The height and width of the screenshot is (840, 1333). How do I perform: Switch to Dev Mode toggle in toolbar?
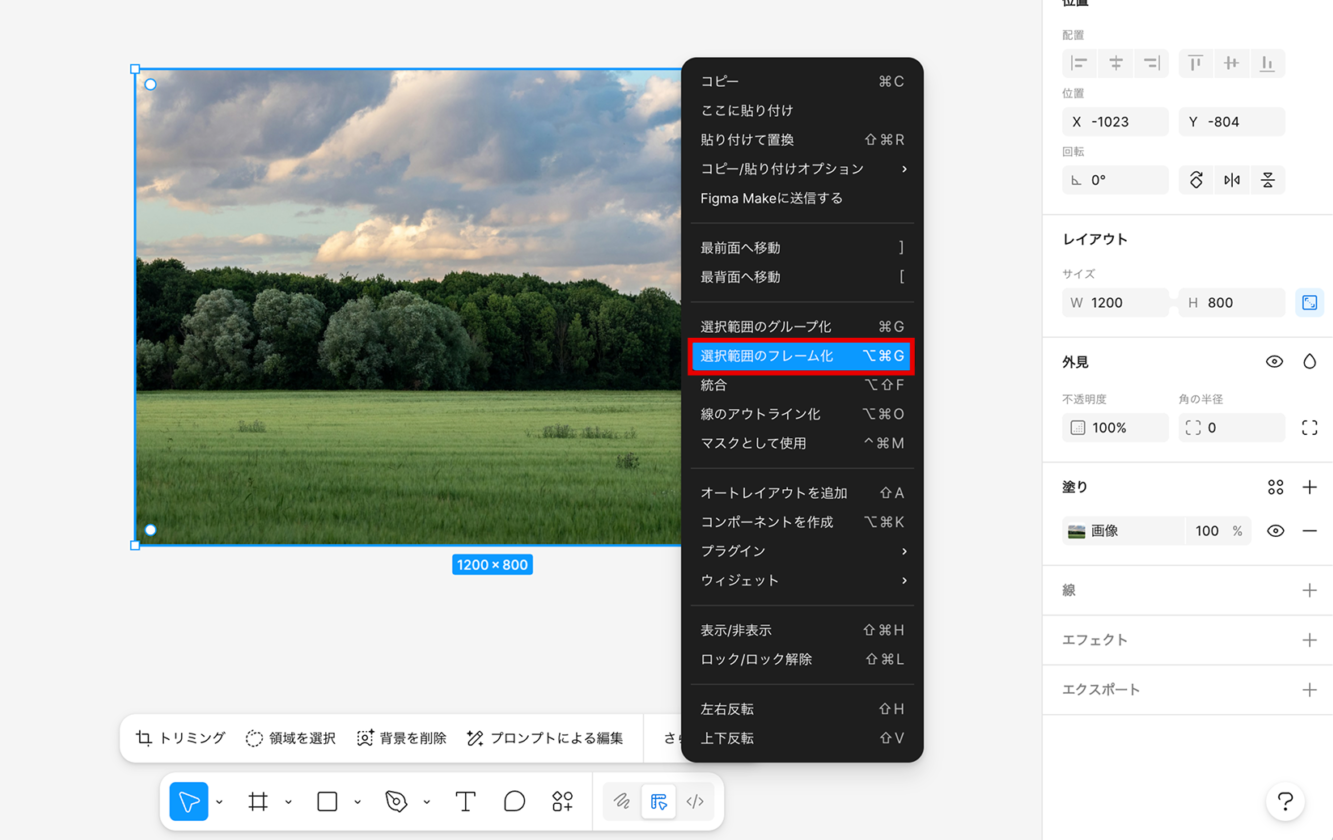[695, 801]
